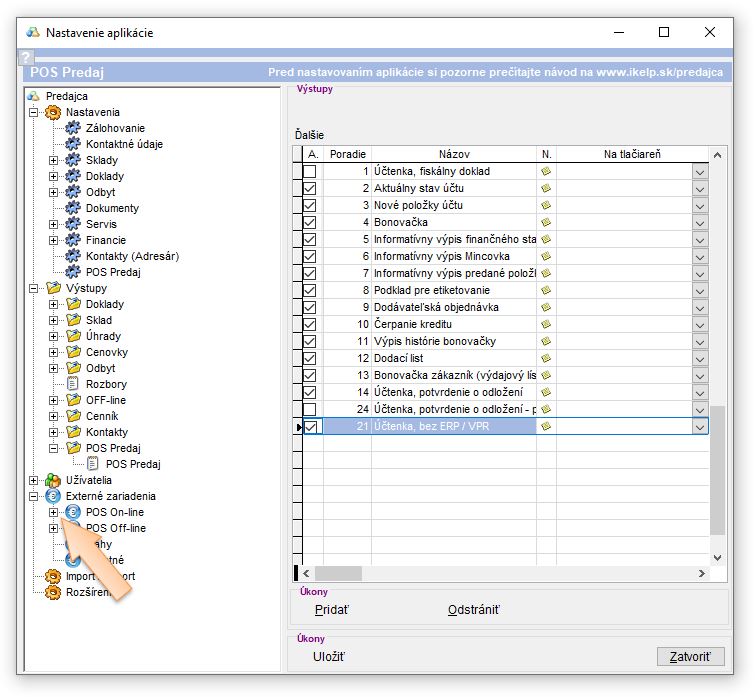The height and width of the screenshot is (697, 755).
Task: Select the Dokumenty tree item
Action: click(112, 208)
